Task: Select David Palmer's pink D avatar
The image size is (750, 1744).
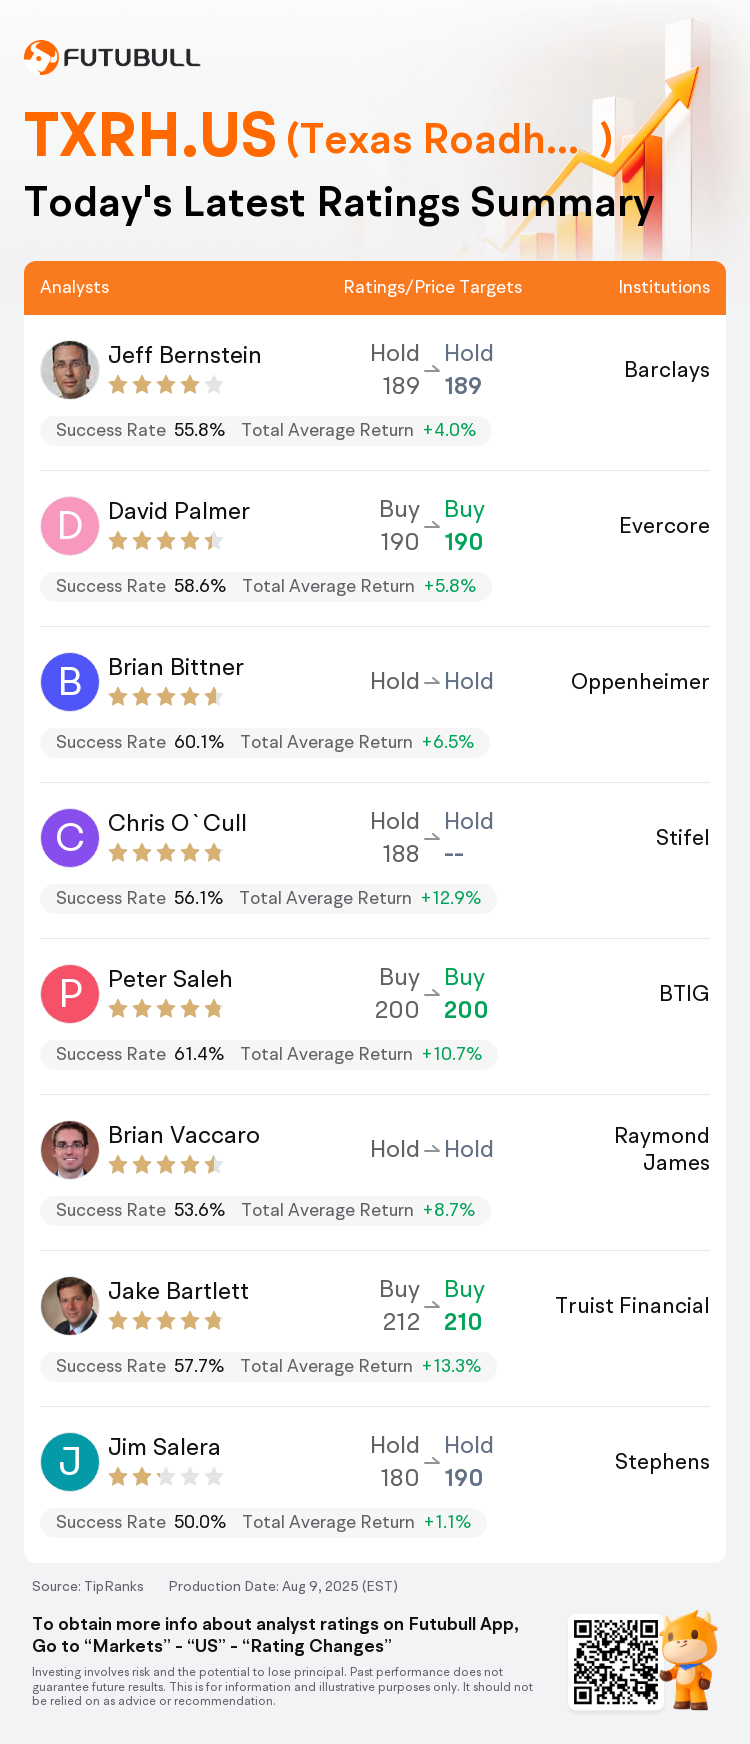Action: click(x=70, y=526)
